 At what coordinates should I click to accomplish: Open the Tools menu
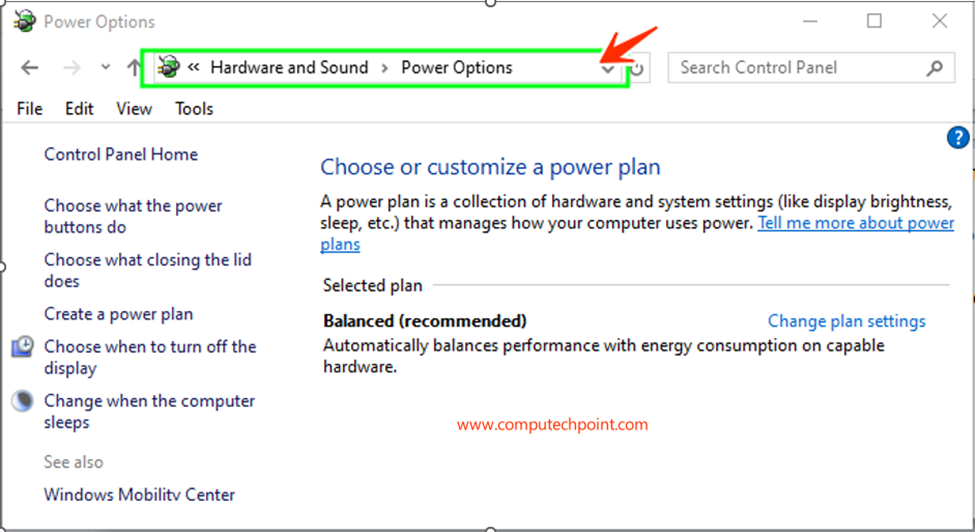point(194,109)
